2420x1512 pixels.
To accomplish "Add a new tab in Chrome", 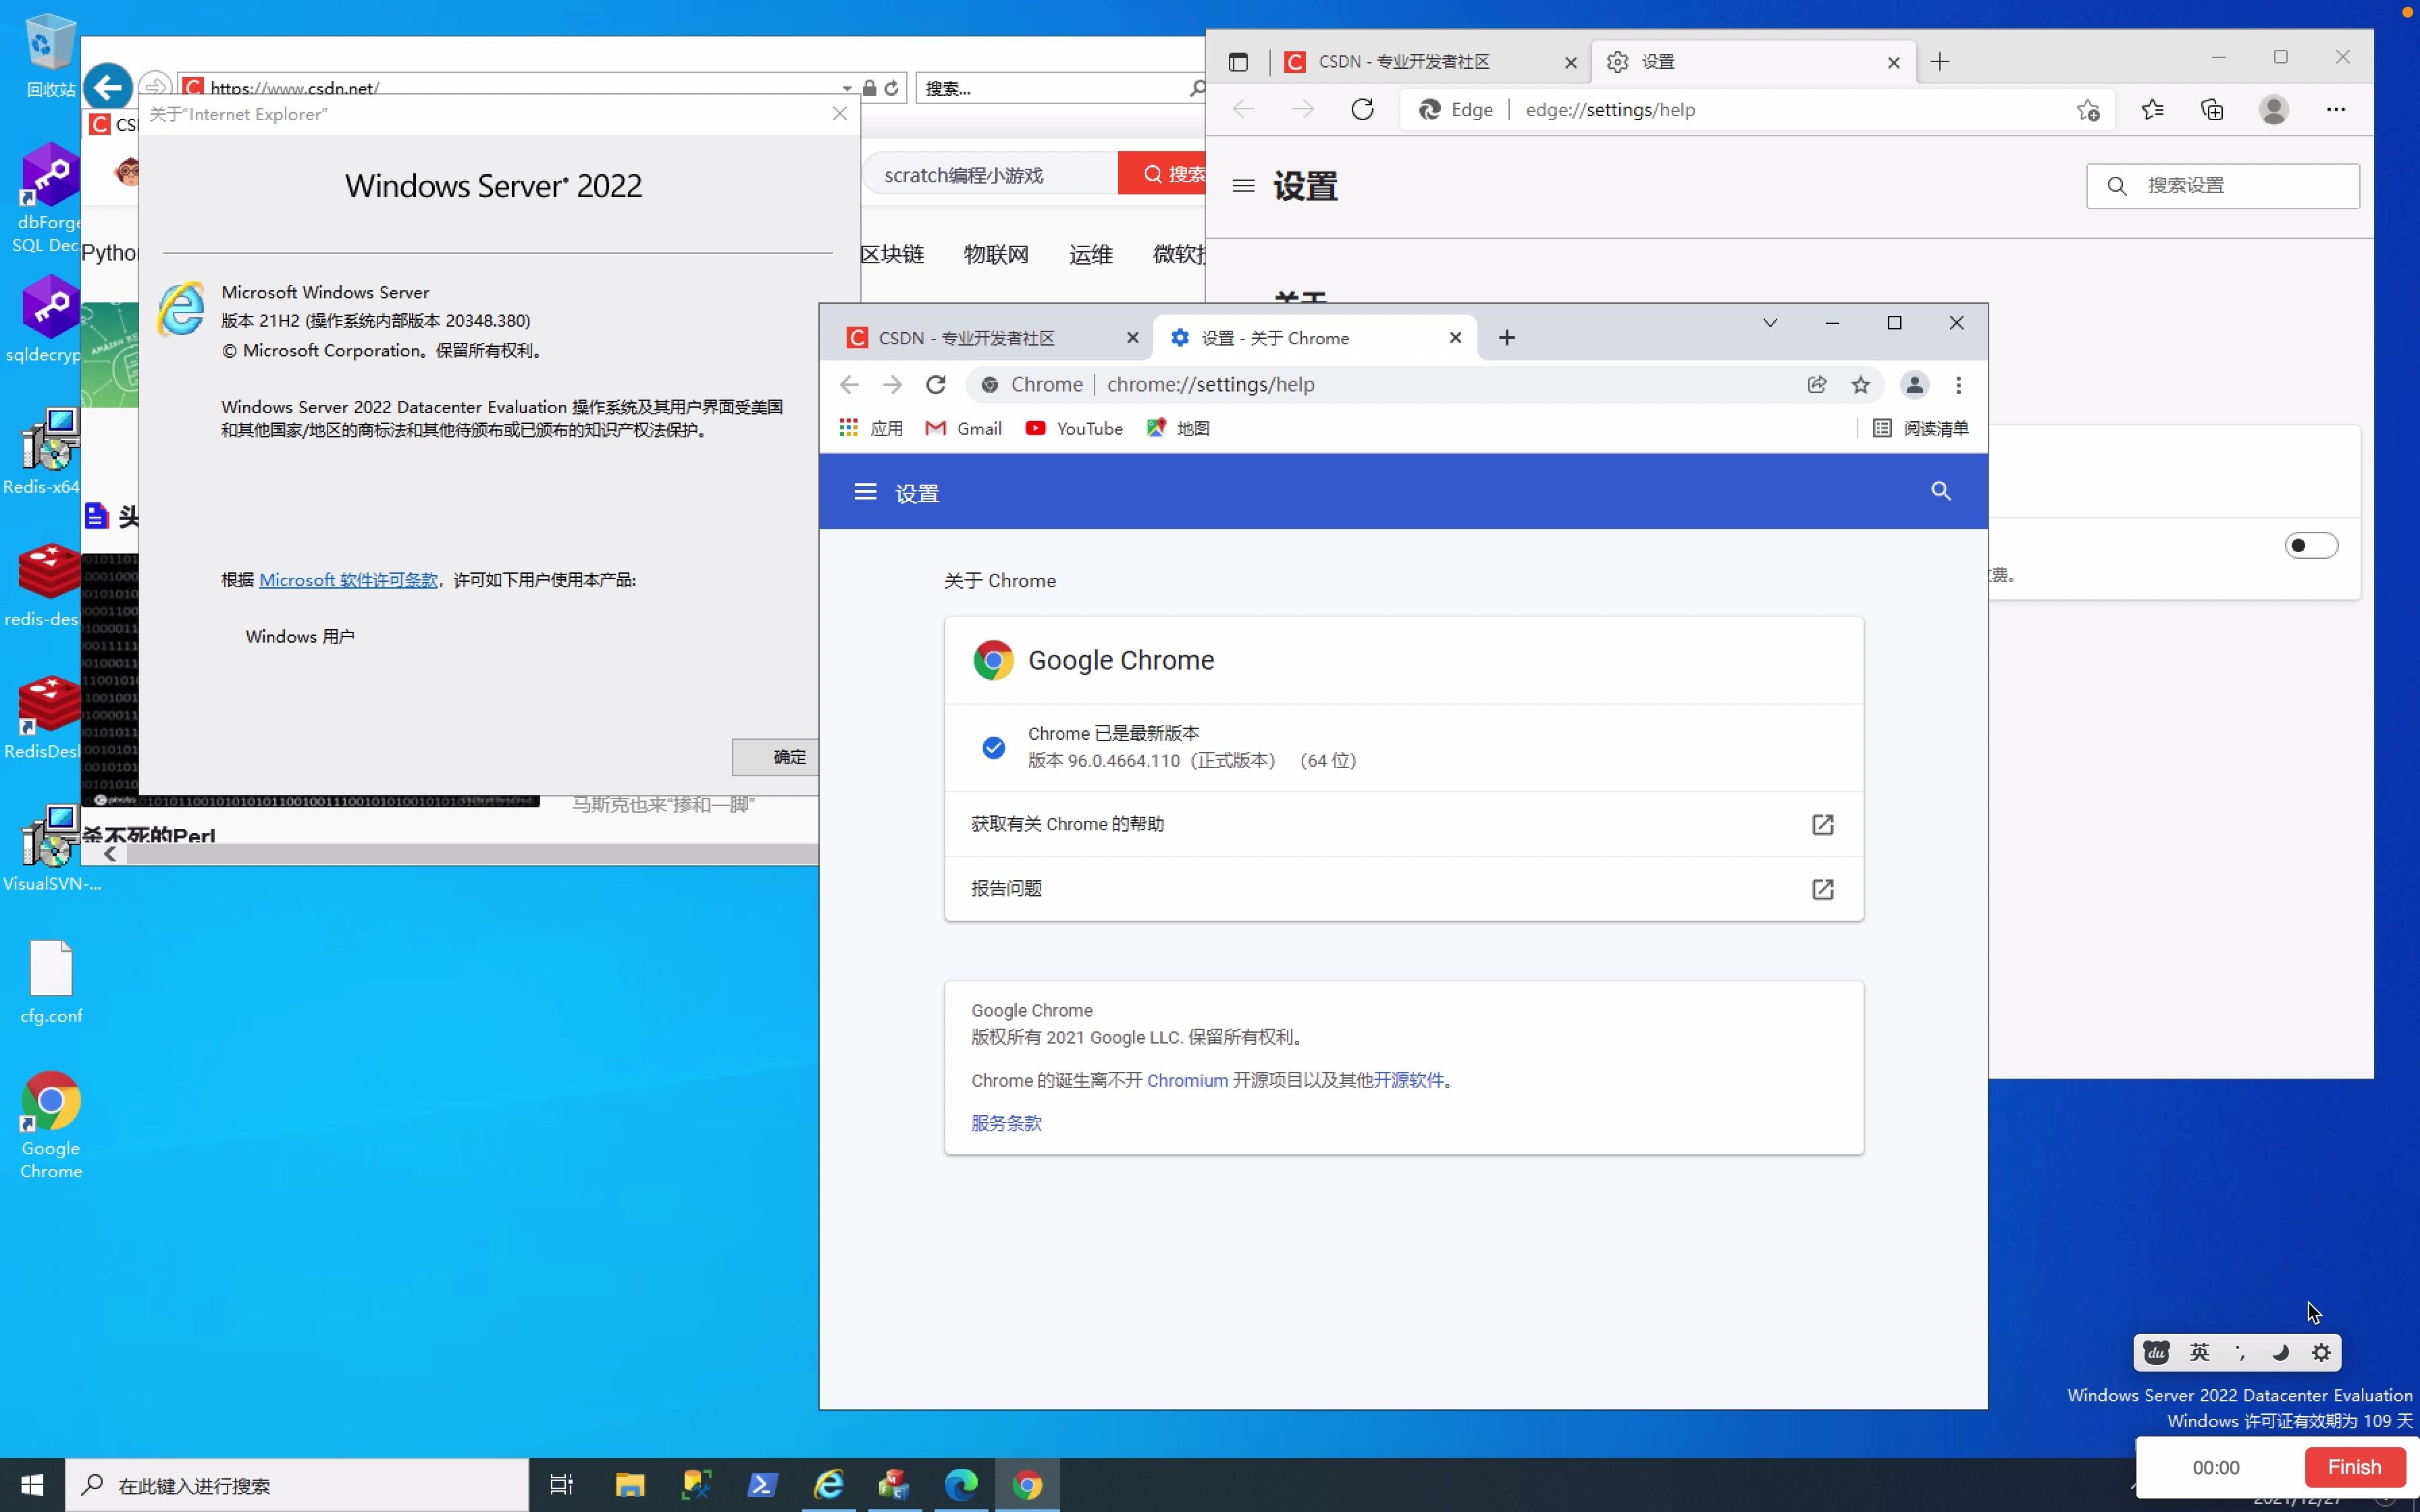I will coord(1506,338).
